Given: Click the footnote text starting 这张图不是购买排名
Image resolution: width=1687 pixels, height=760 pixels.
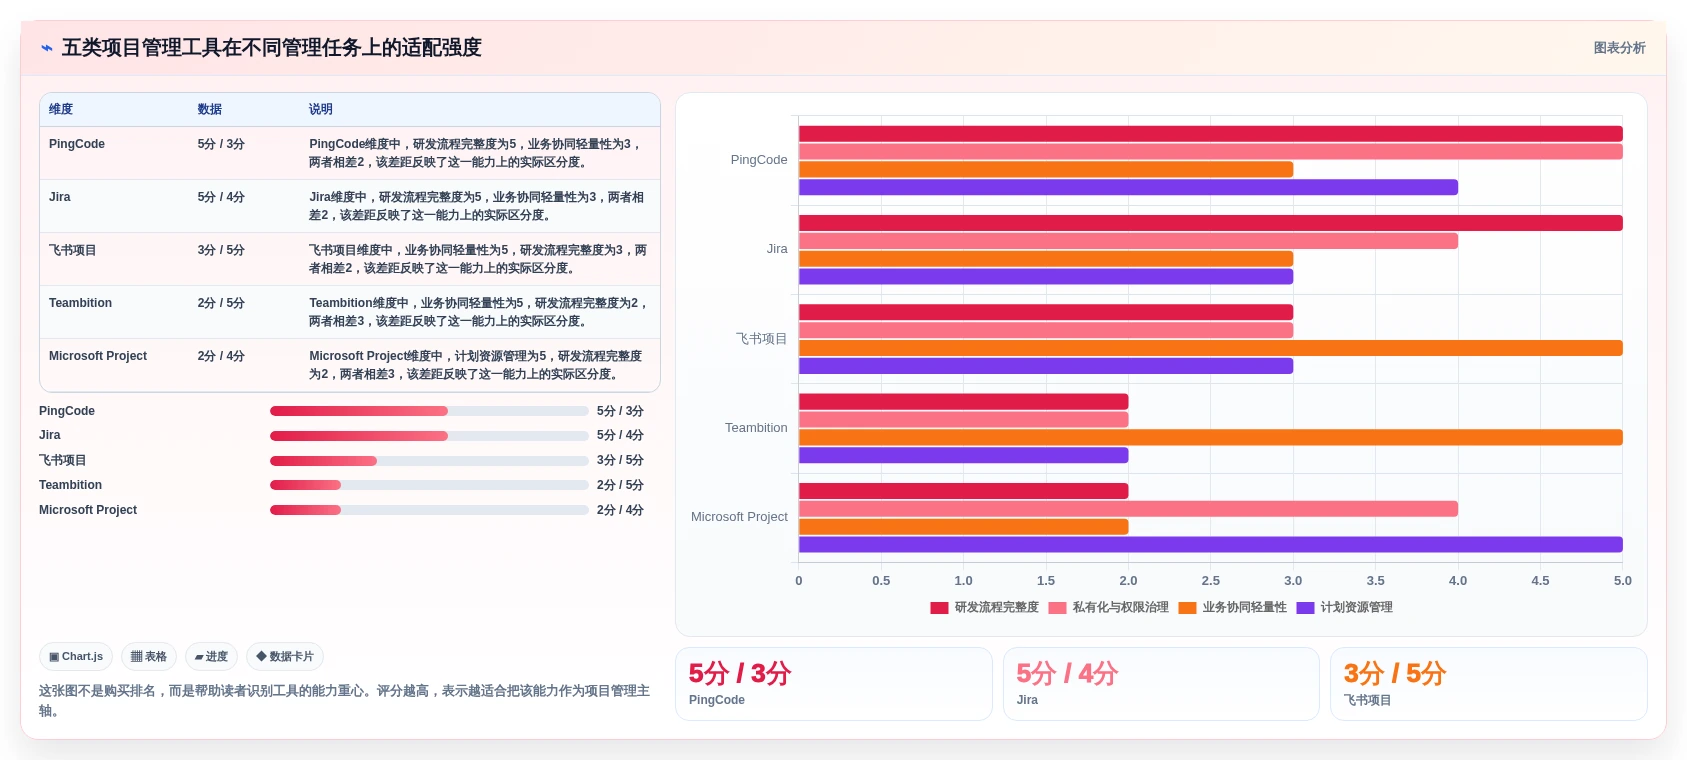Looking at the screenshot, I should click(345, 701).
